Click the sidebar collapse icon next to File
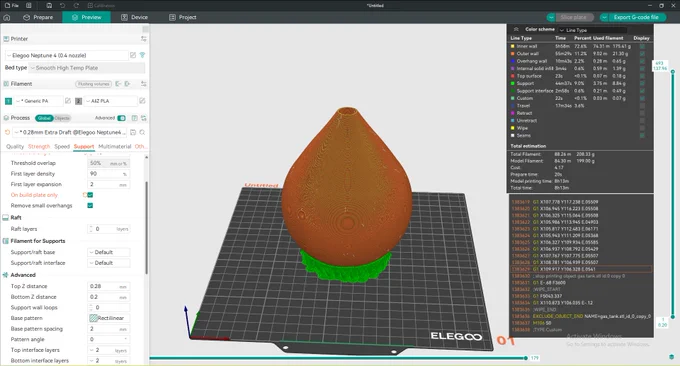680x366 pixels. point(29,5)
